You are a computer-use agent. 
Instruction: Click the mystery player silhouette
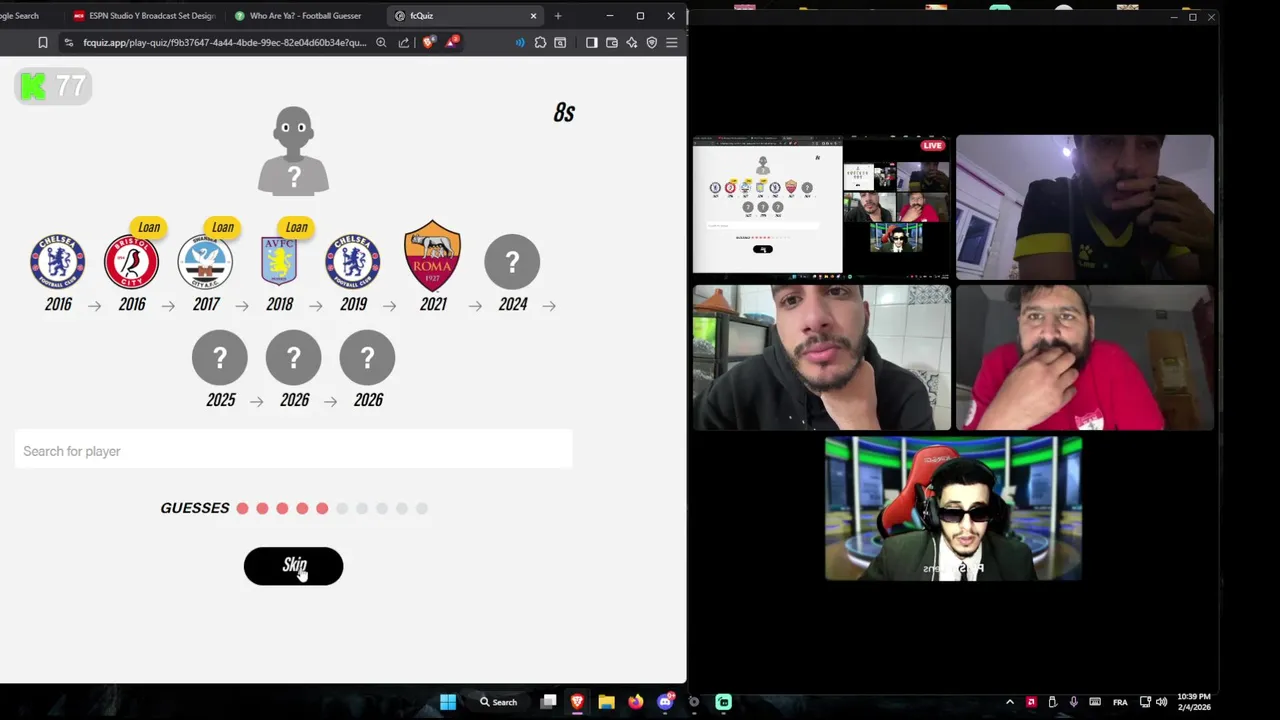[x=293, y=151]
